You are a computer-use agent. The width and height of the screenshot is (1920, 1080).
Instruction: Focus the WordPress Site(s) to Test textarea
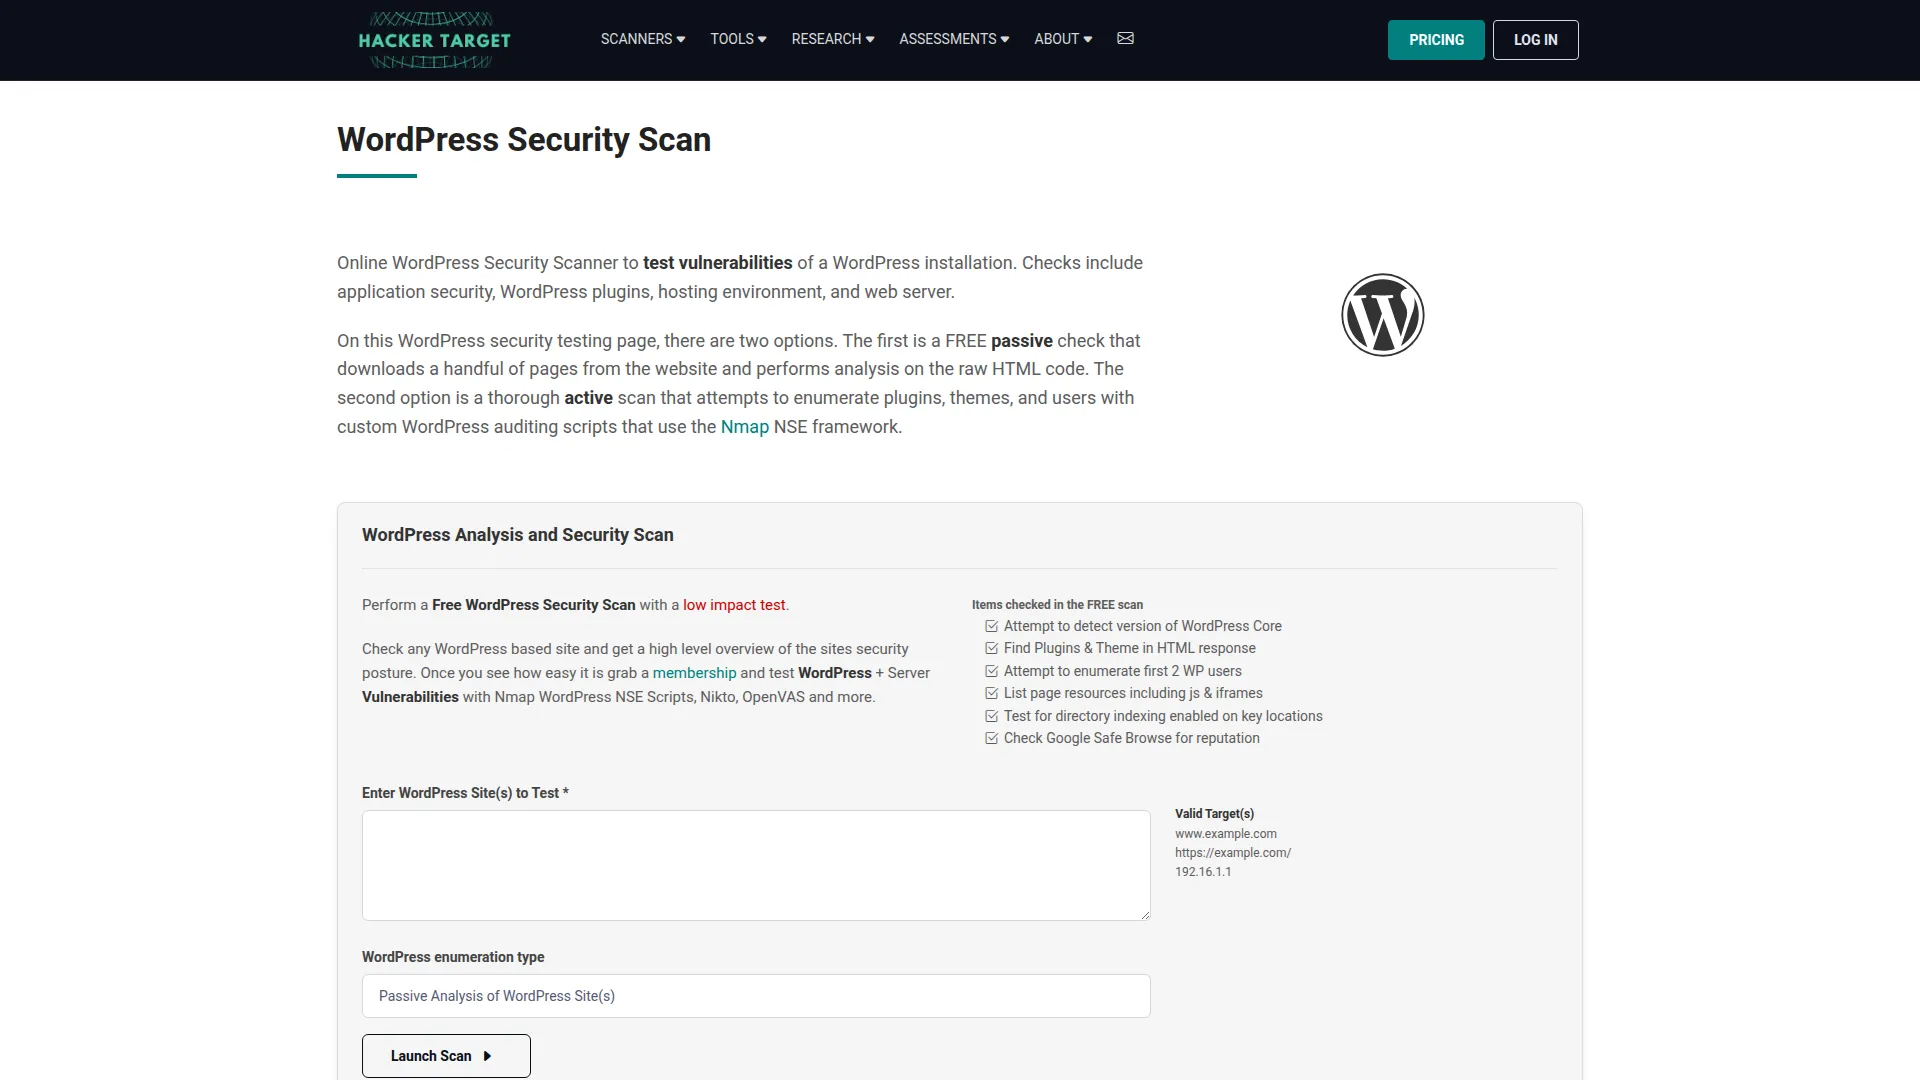pyautogui.click(x=756, y=865)
